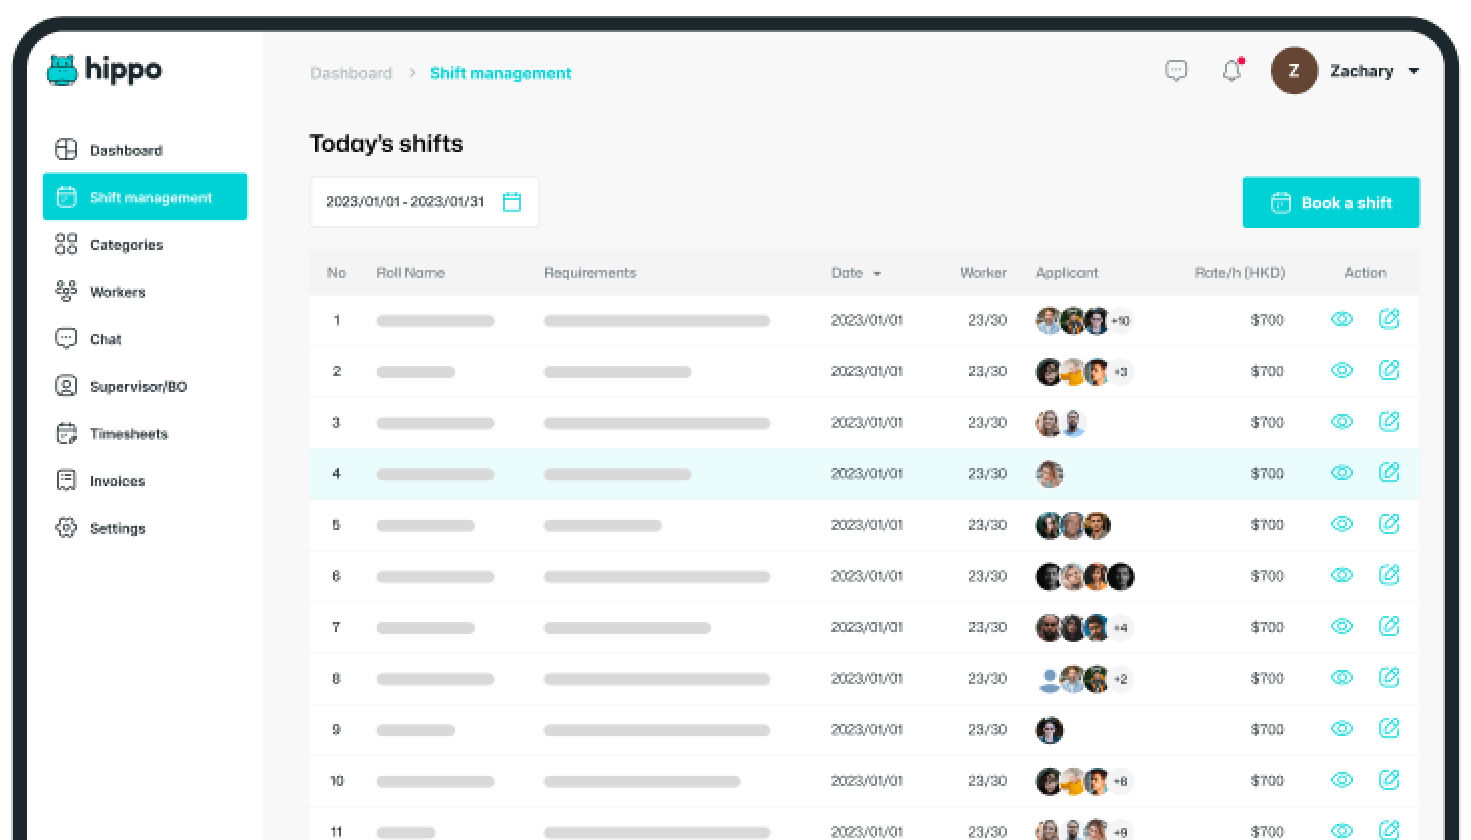Click the 2023/01/01 - 2023/01/31 date field
Viewport: 1471px width, 840px height.
tap(405, 202)
